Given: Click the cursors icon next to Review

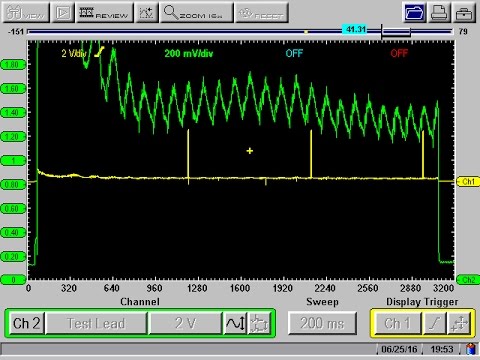Looking at the screenshot, I should coord(146,13).
